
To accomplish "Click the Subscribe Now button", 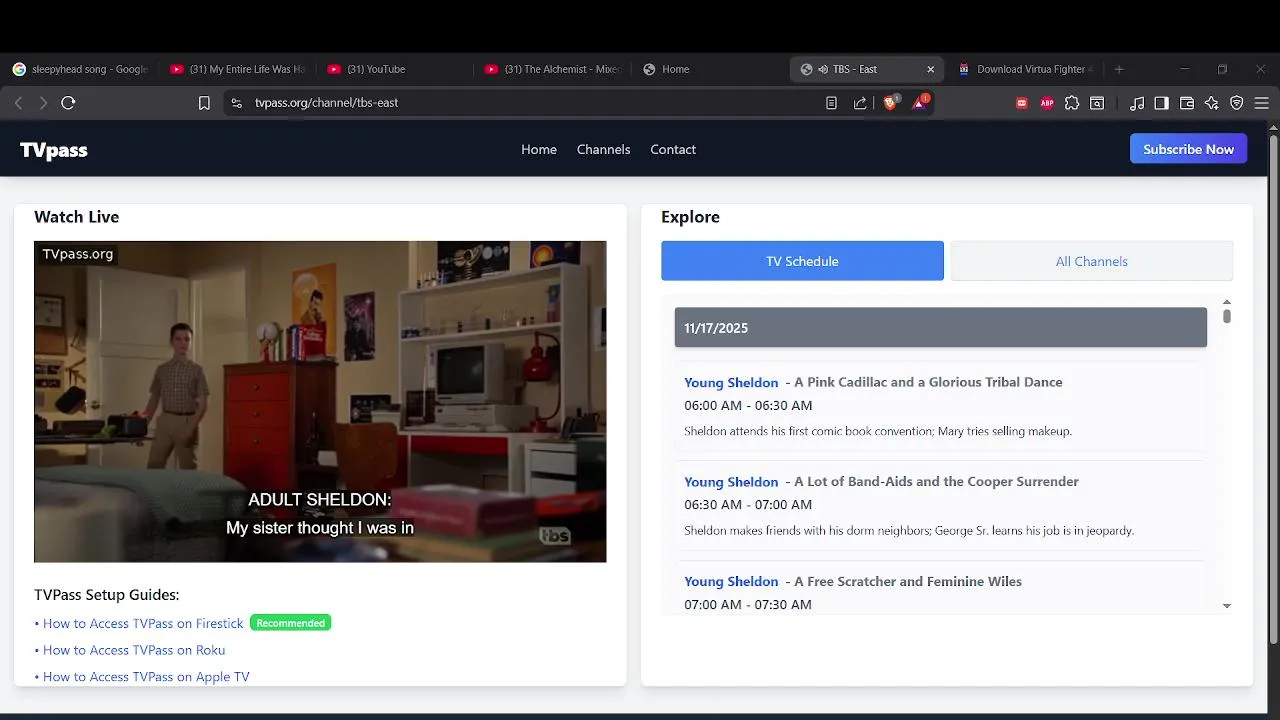I will click(1188, 149).
